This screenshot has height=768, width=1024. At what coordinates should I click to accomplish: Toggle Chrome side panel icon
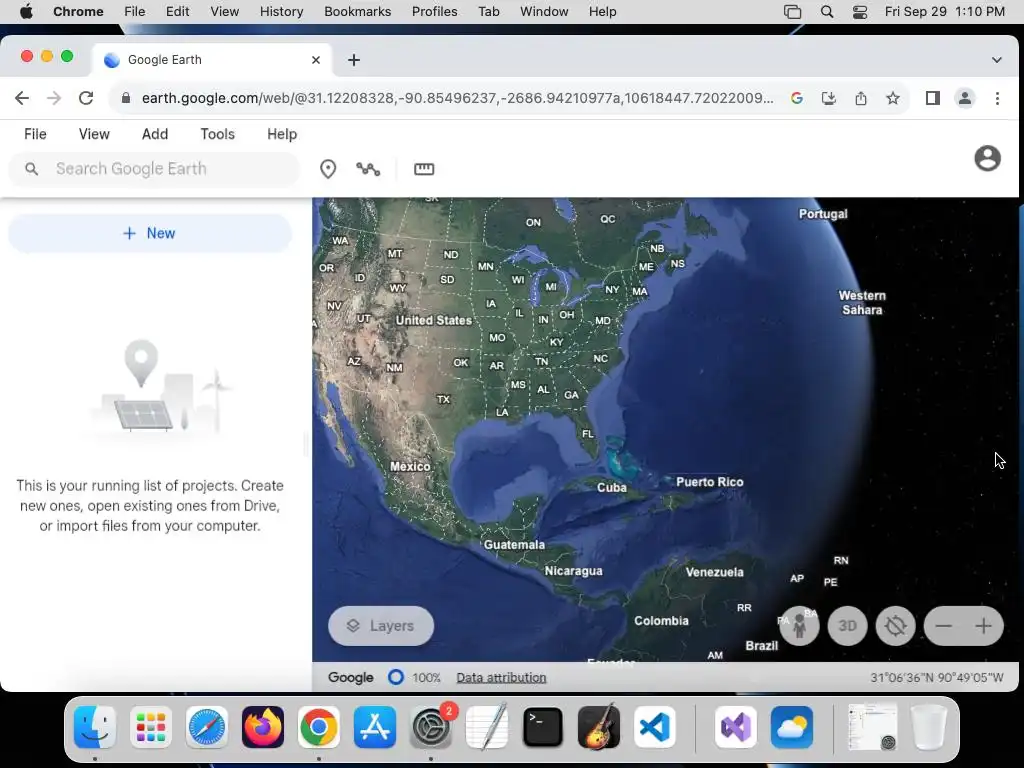tap(933, 98)
